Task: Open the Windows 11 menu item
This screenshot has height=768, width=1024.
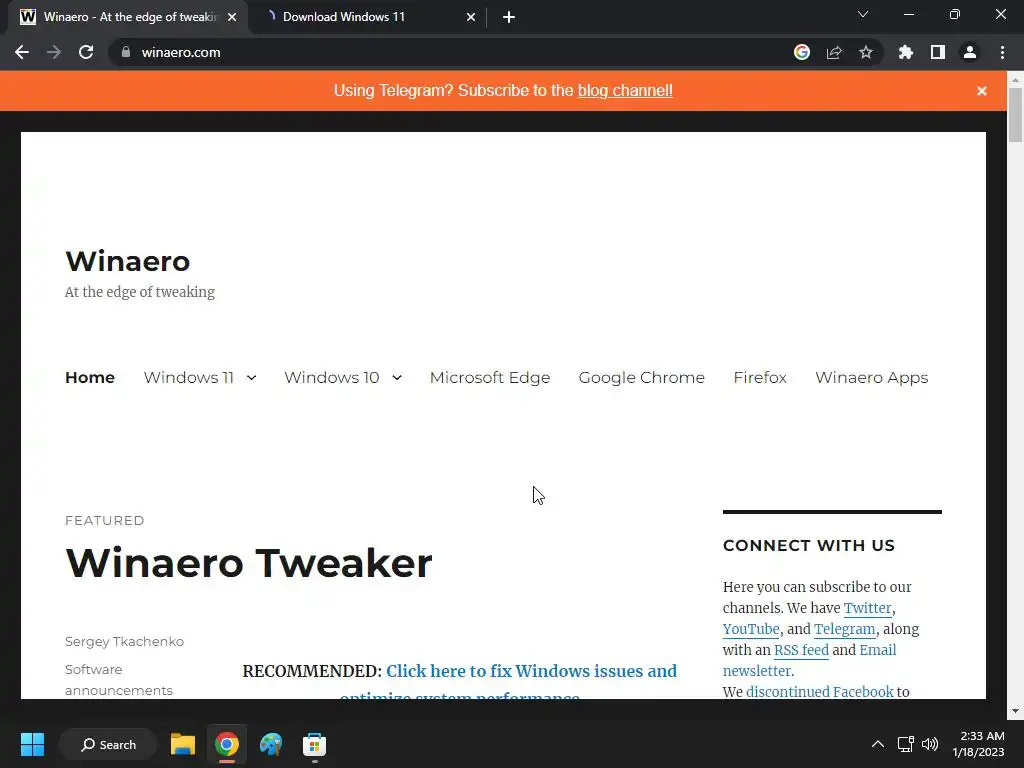Action: [189, 377]
